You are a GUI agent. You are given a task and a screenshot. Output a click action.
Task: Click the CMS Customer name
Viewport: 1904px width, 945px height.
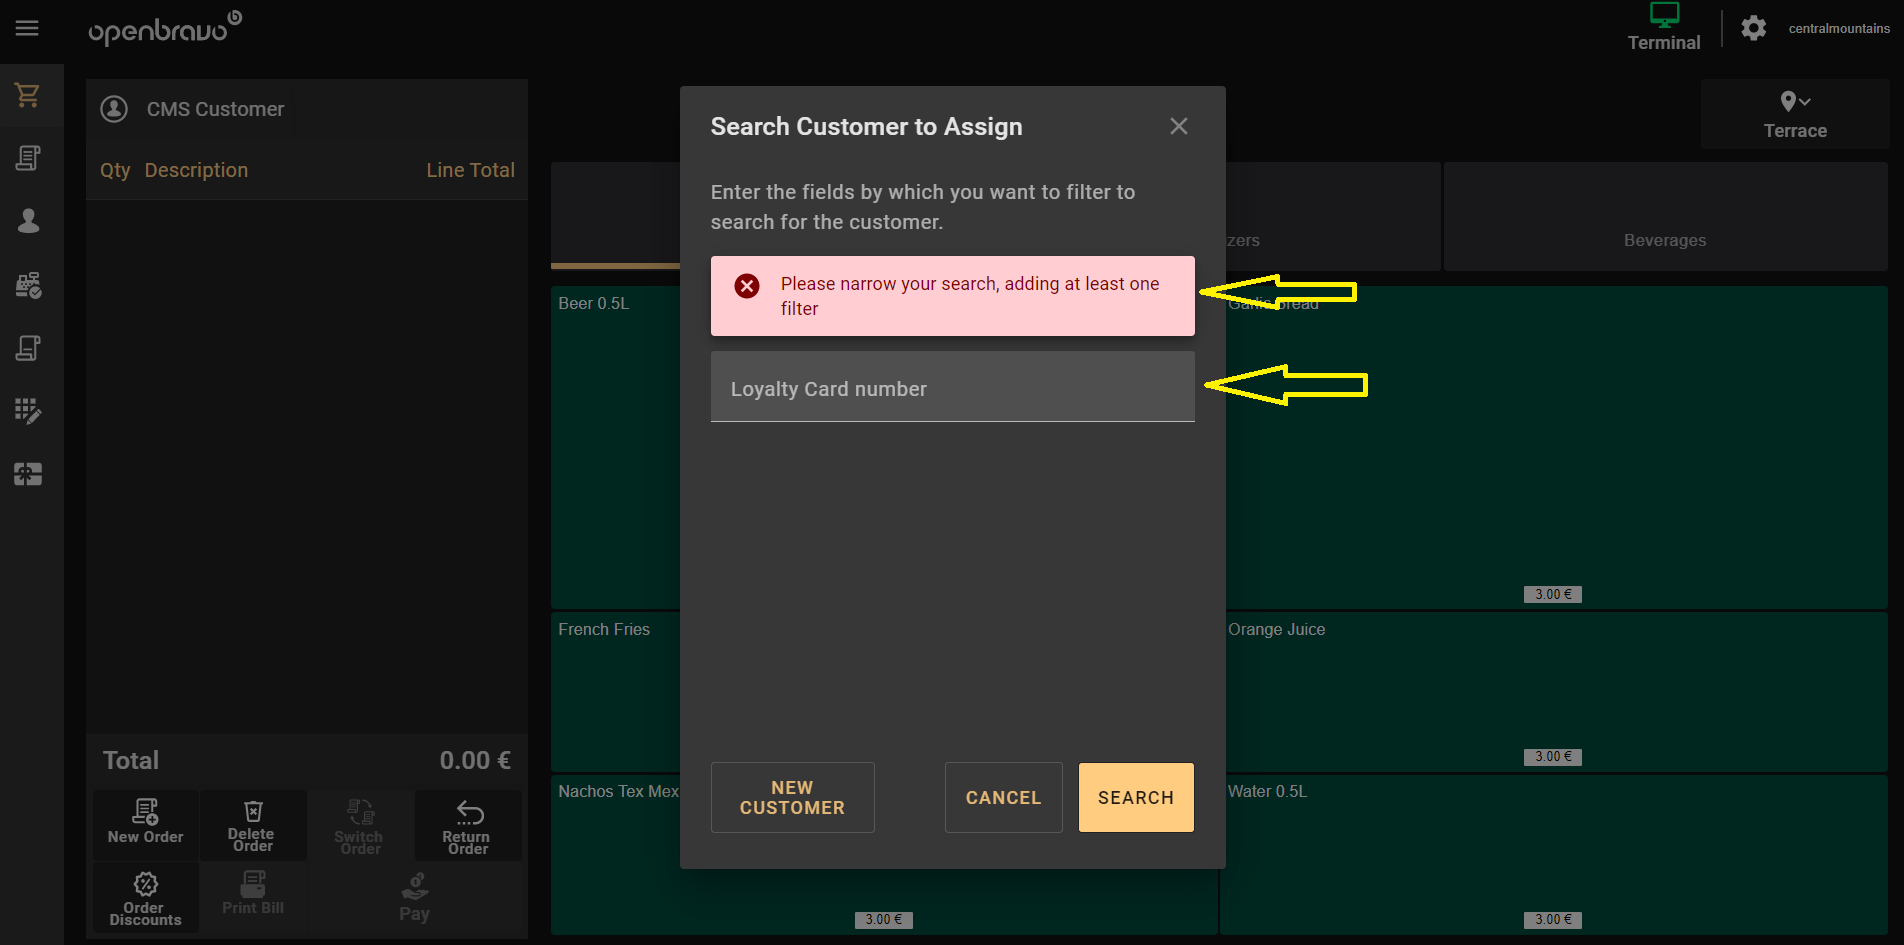click(x=215, y=109)
